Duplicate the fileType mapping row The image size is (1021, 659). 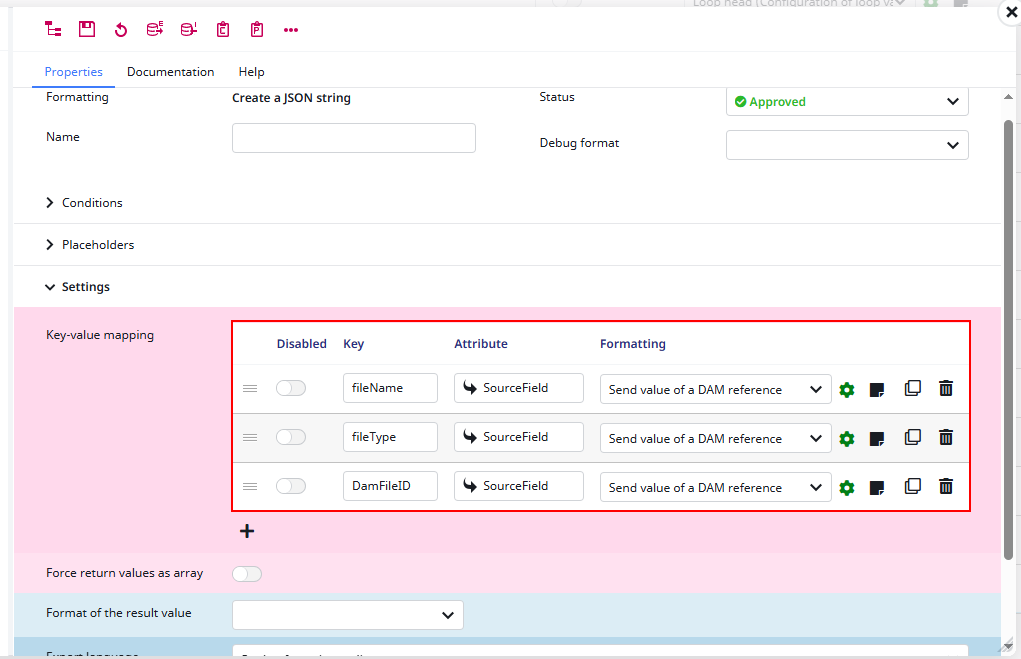click(x=912, y=438)
